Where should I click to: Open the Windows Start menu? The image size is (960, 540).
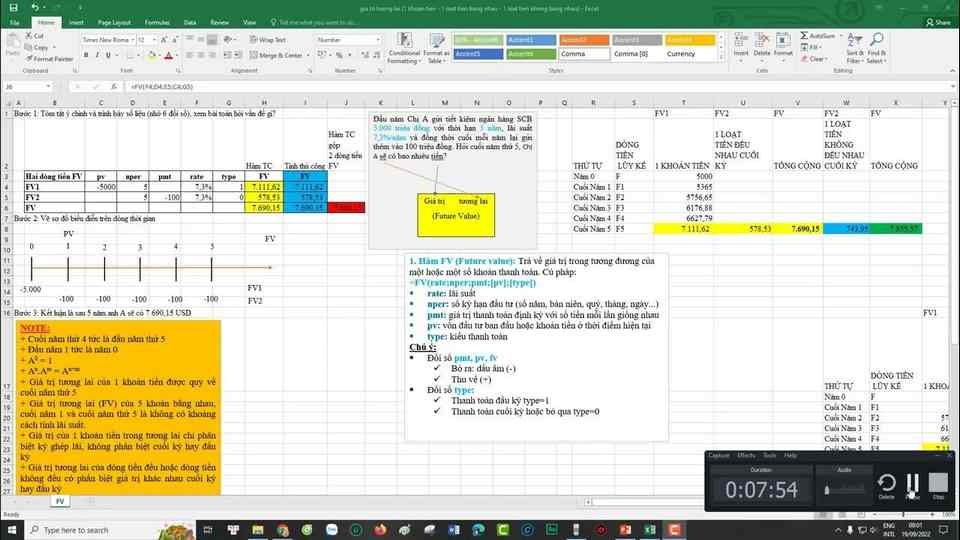click(12, 530)
